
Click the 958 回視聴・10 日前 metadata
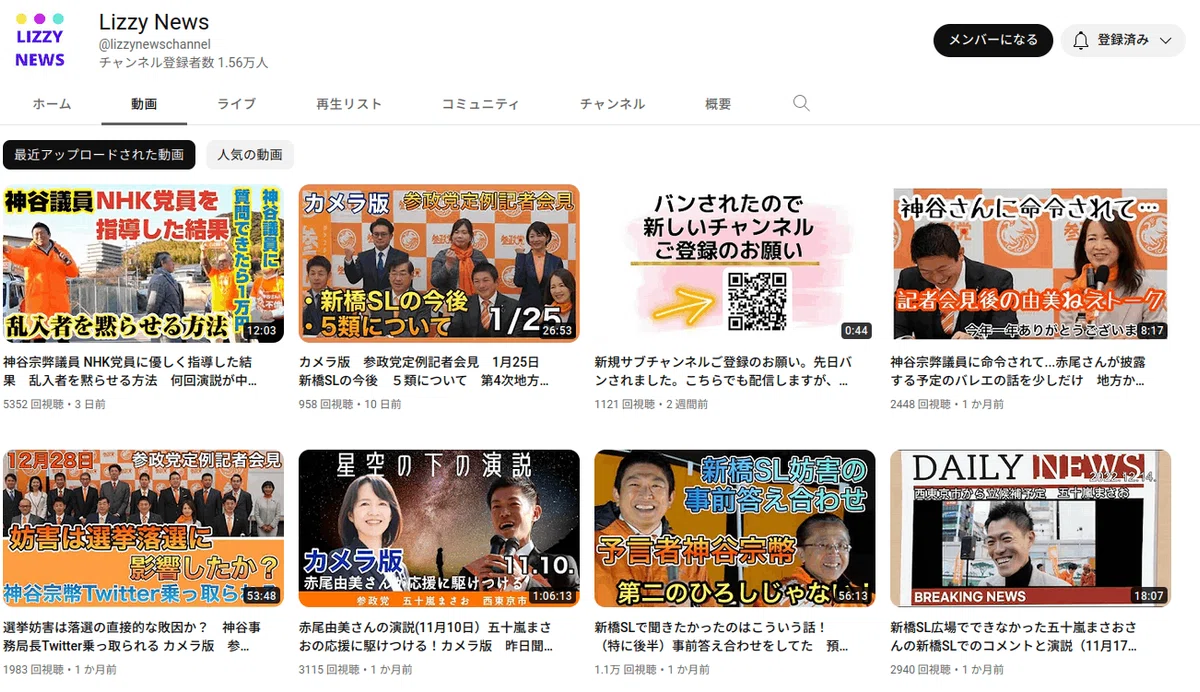(350, 404)
